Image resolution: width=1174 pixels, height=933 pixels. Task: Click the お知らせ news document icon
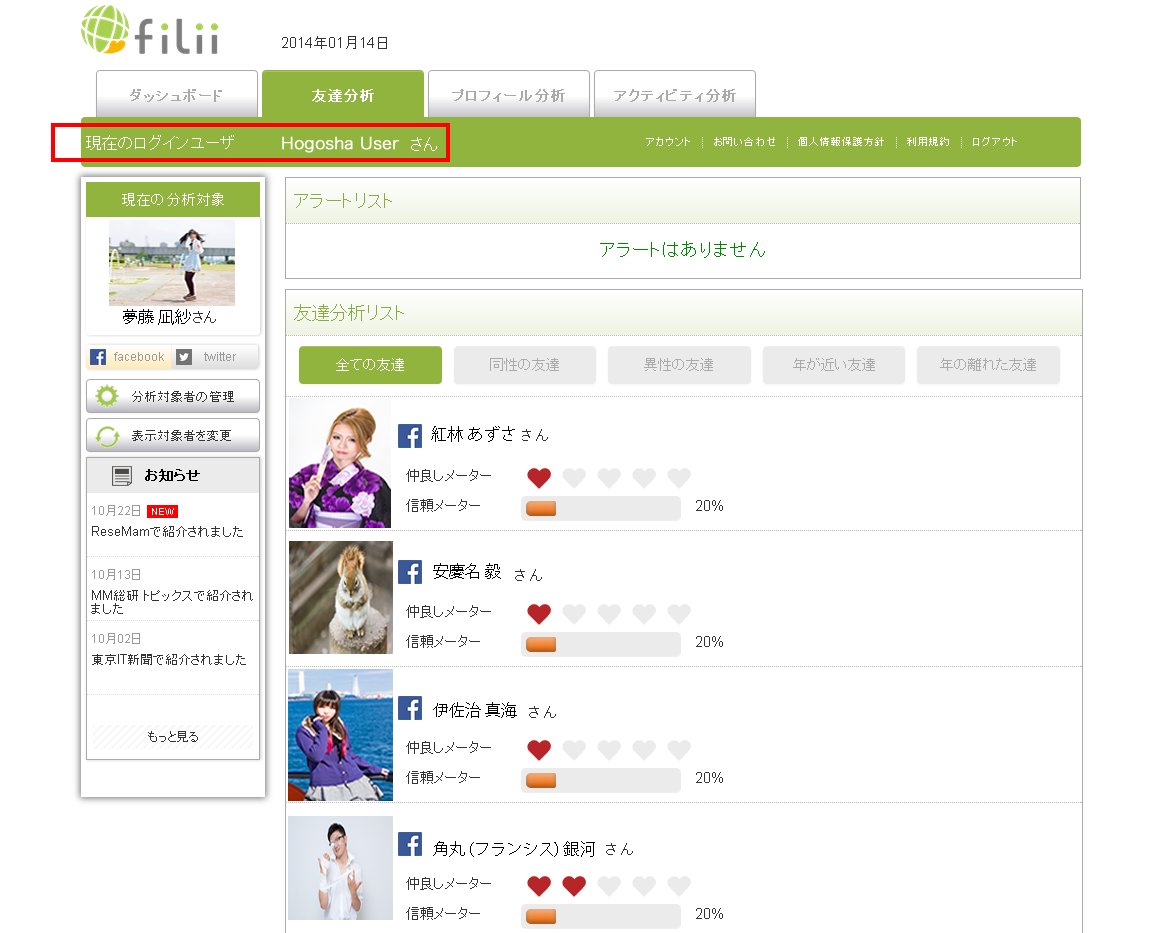[x=122, y=476]
